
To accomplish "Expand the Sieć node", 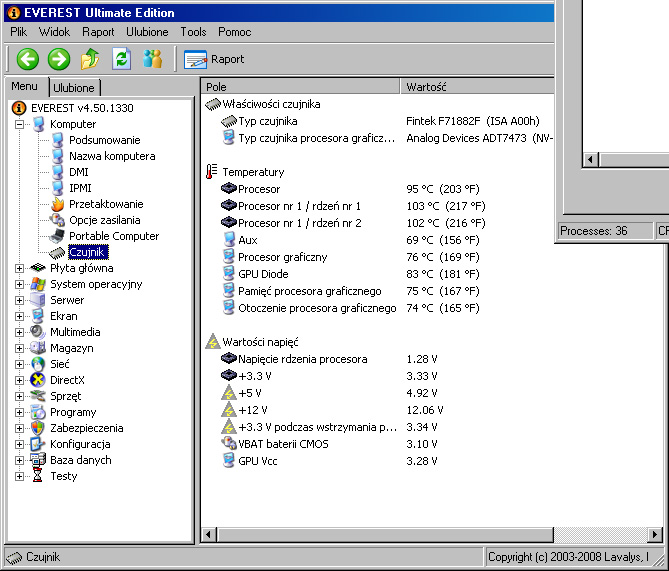I will click(19, 364).
